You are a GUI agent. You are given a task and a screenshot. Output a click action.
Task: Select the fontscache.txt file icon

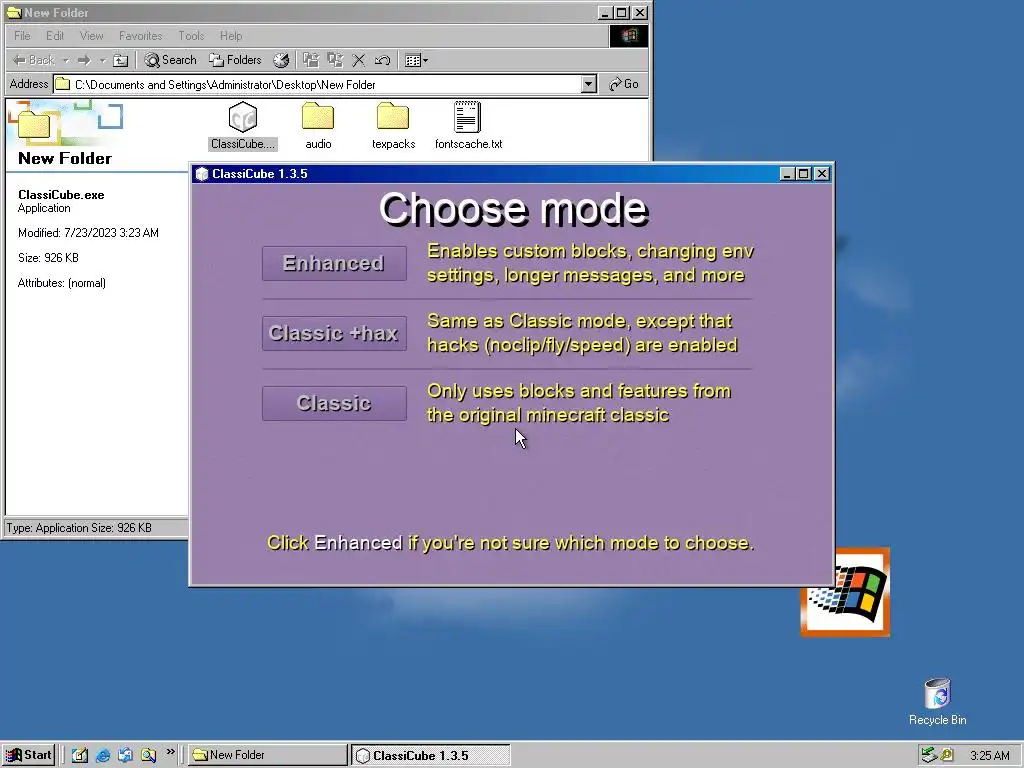(468, 126)
